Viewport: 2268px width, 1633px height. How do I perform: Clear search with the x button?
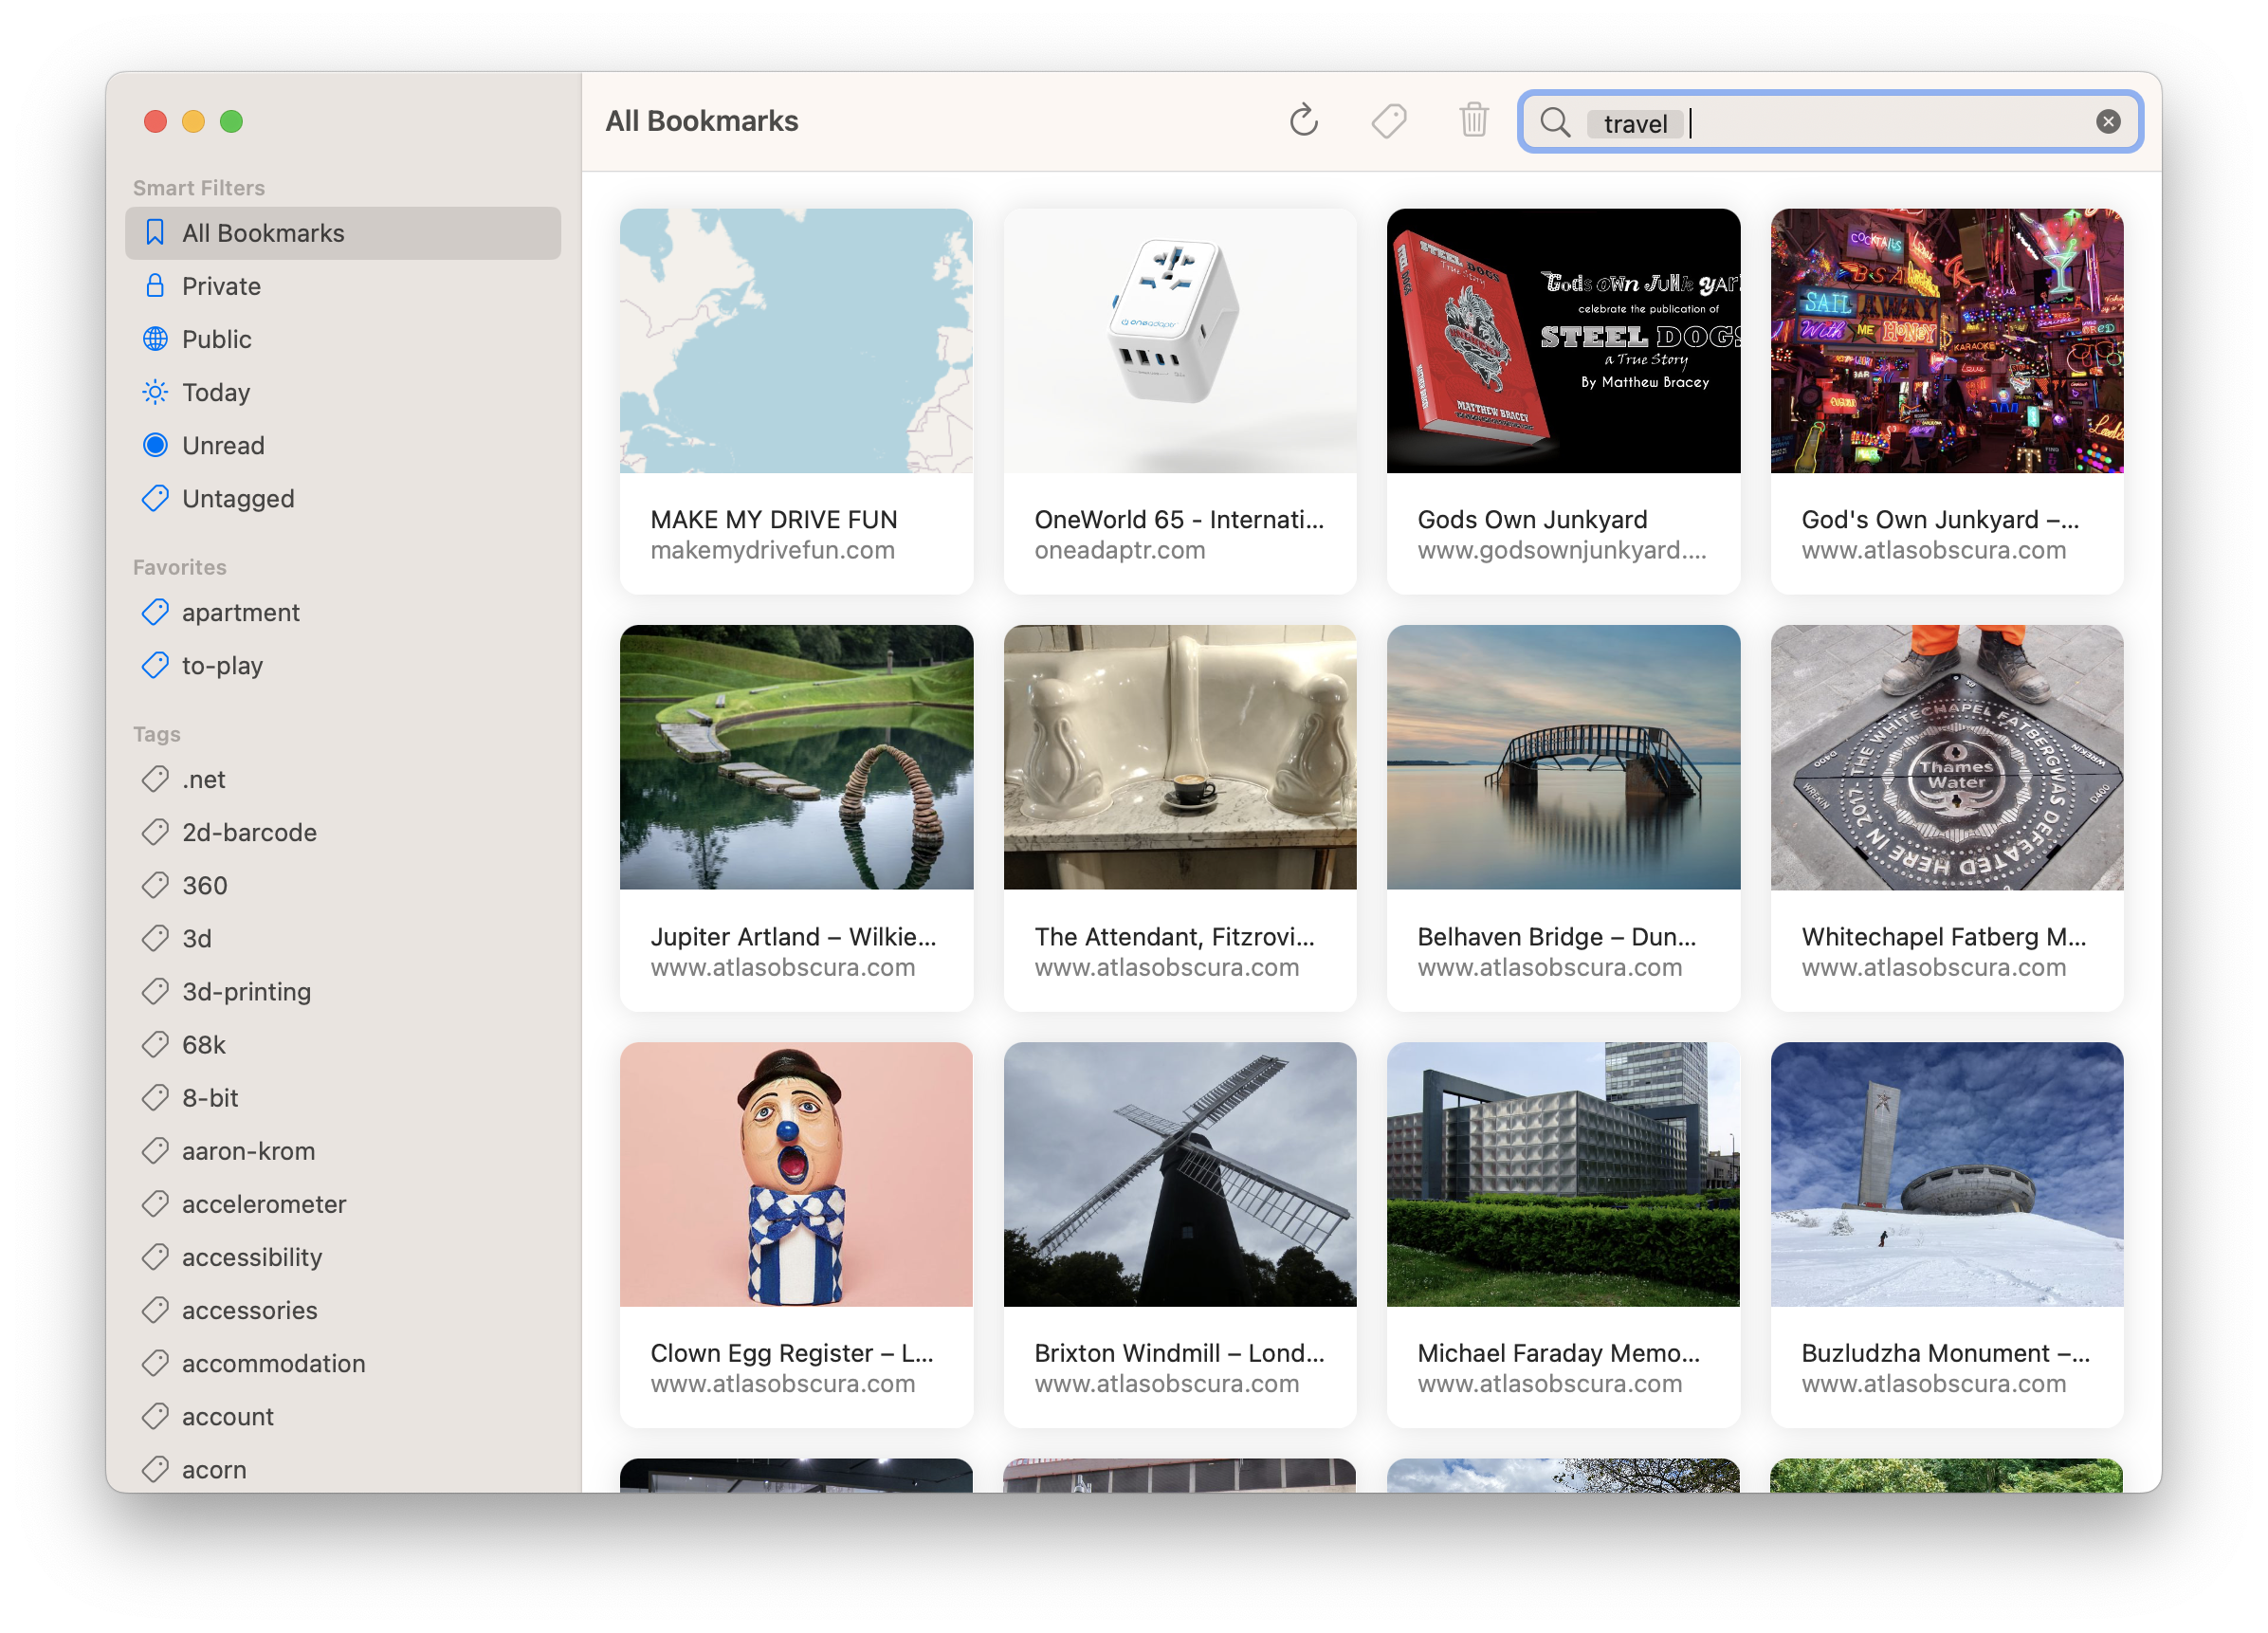coord(2108,122)
